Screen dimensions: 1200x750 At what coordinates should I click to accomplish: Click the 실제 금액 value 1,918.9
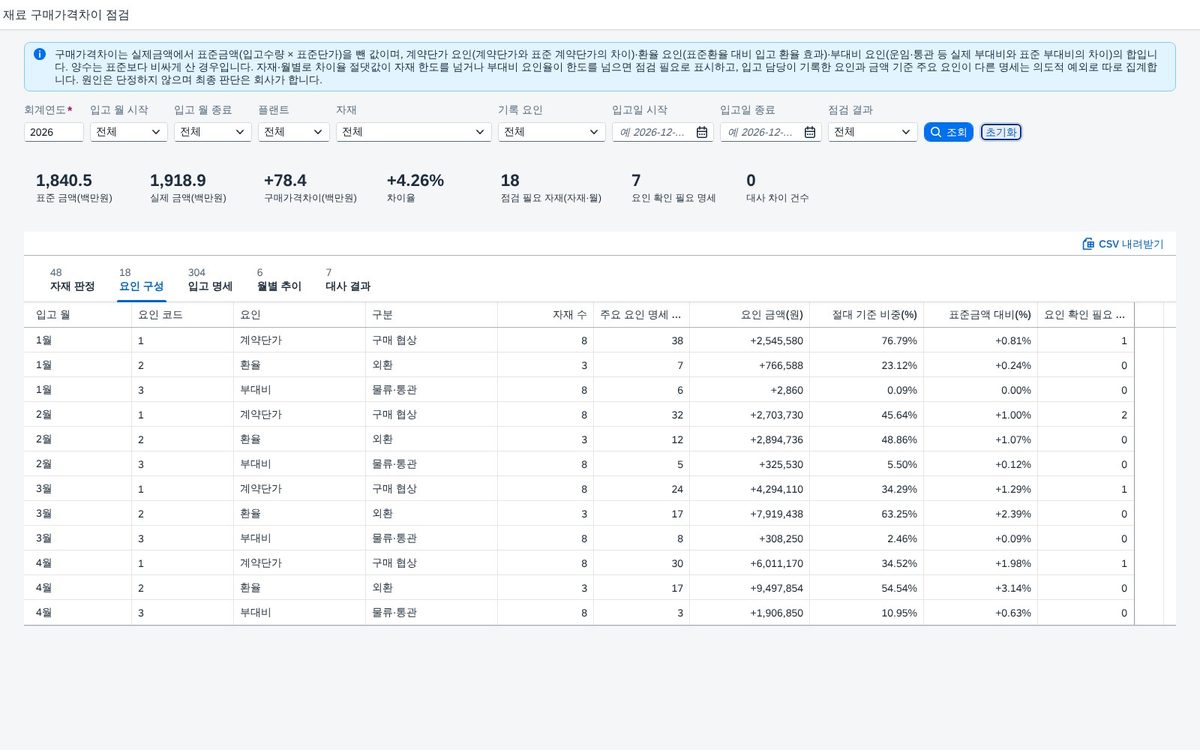pyautogui.click(x=178, y=180)
